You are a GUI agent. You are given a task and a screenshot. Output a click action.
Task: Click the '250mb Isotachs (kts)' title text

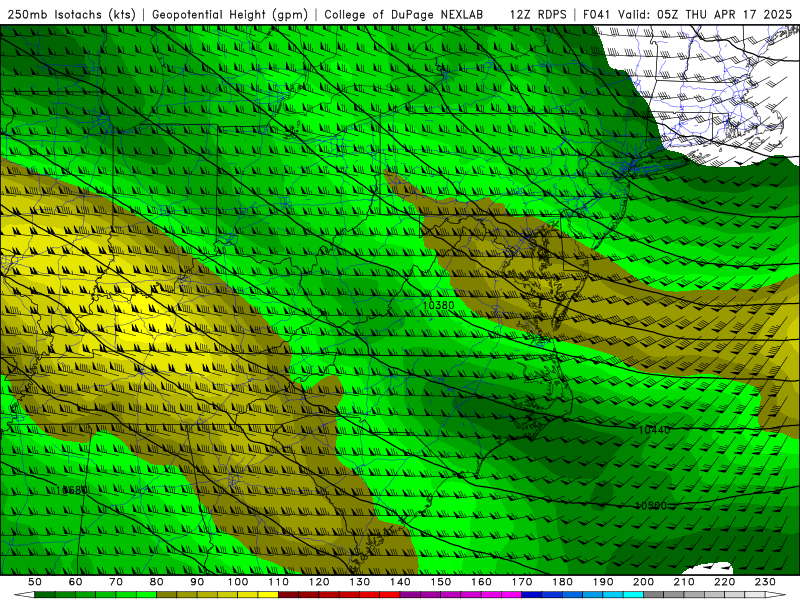(x=72, y=14)
